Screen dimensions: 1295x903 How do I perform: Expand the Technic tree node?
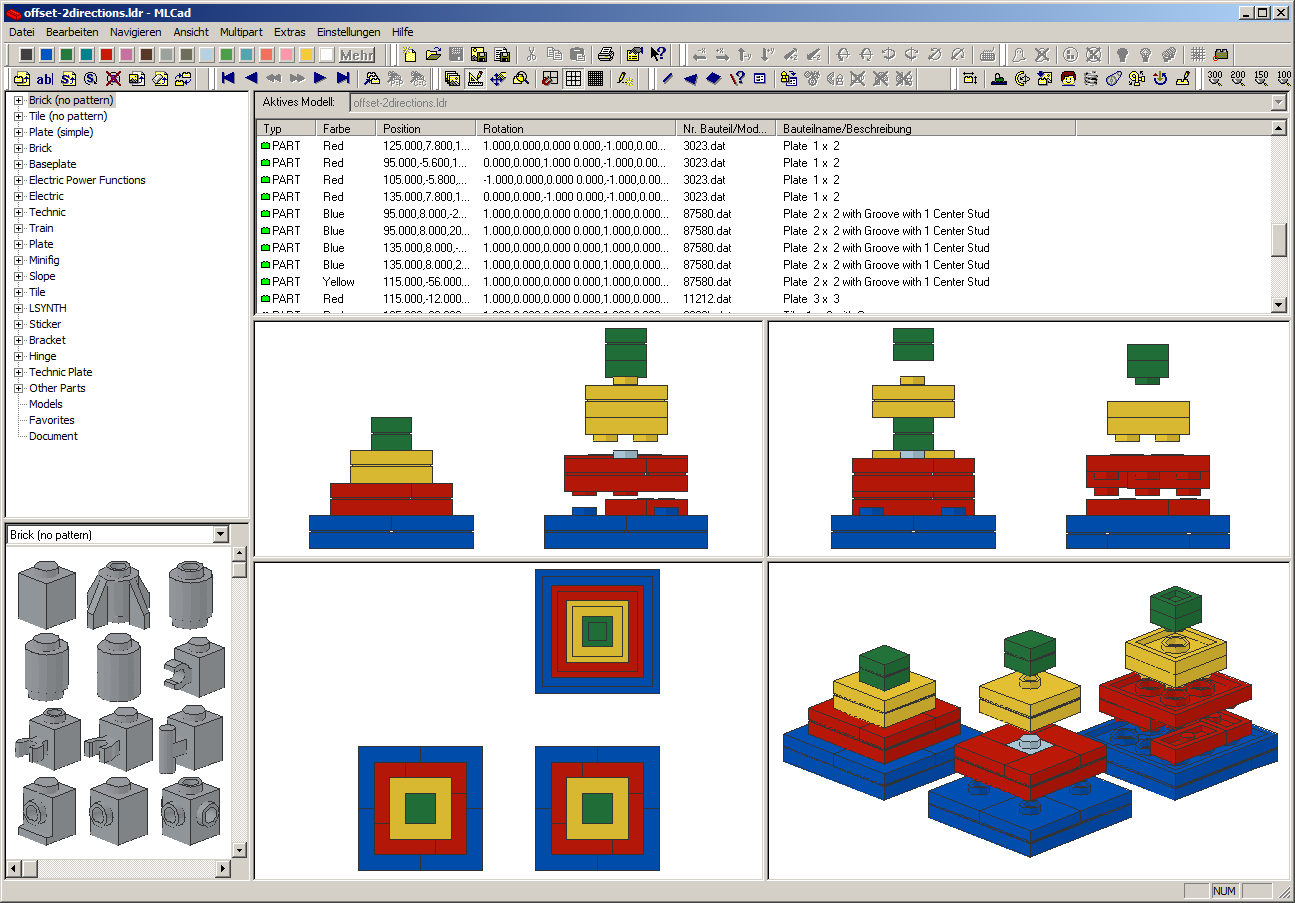pyautogui.click(x=18, y=212)
